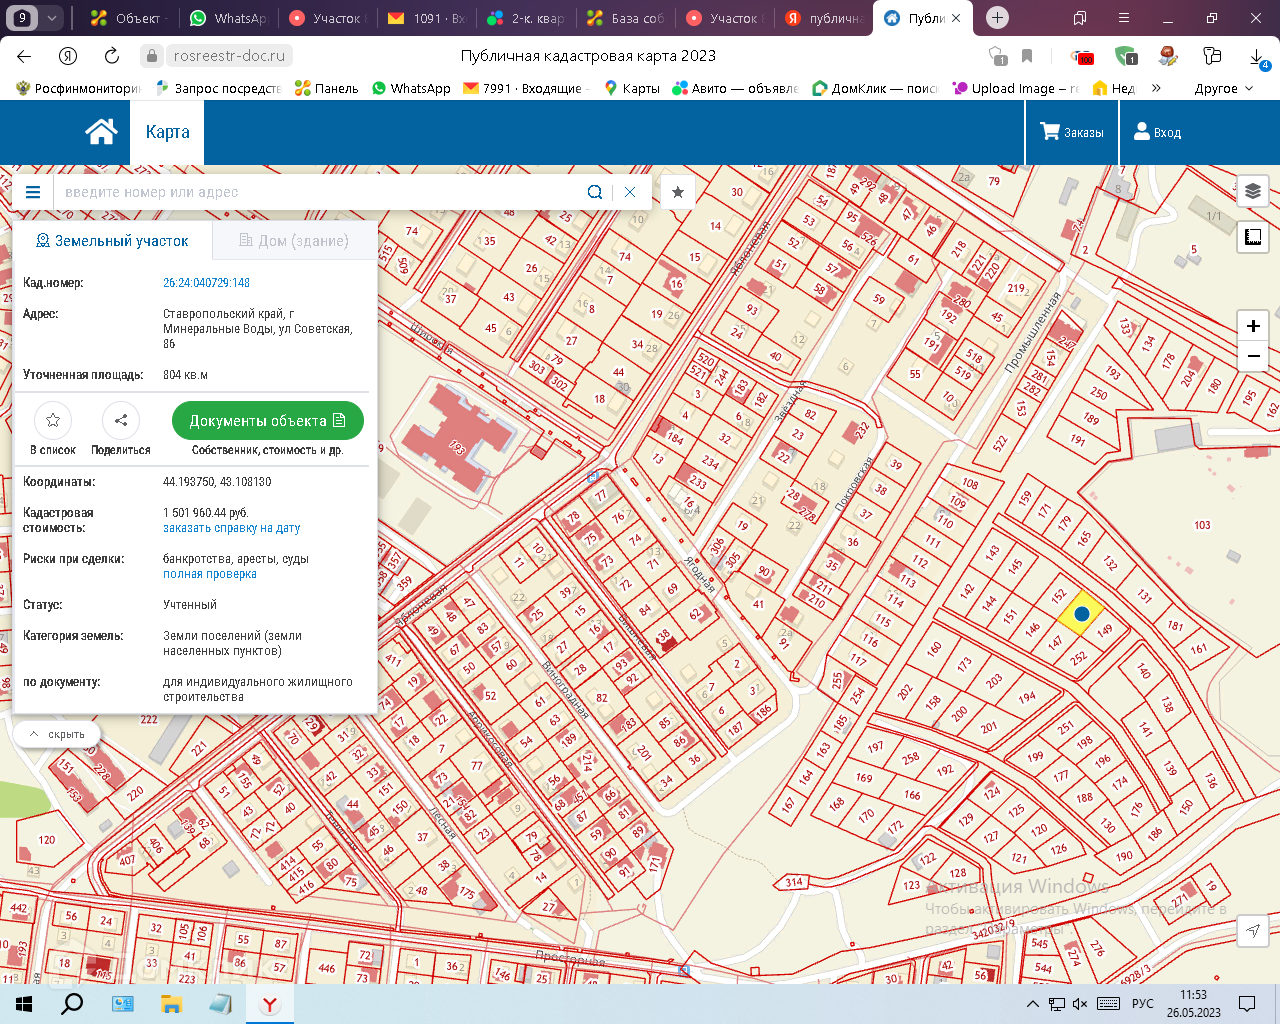Click the highlighted yellow parcel on map
Viewport: 1280px width, 1024px height.
click(x=1081, y=614)
